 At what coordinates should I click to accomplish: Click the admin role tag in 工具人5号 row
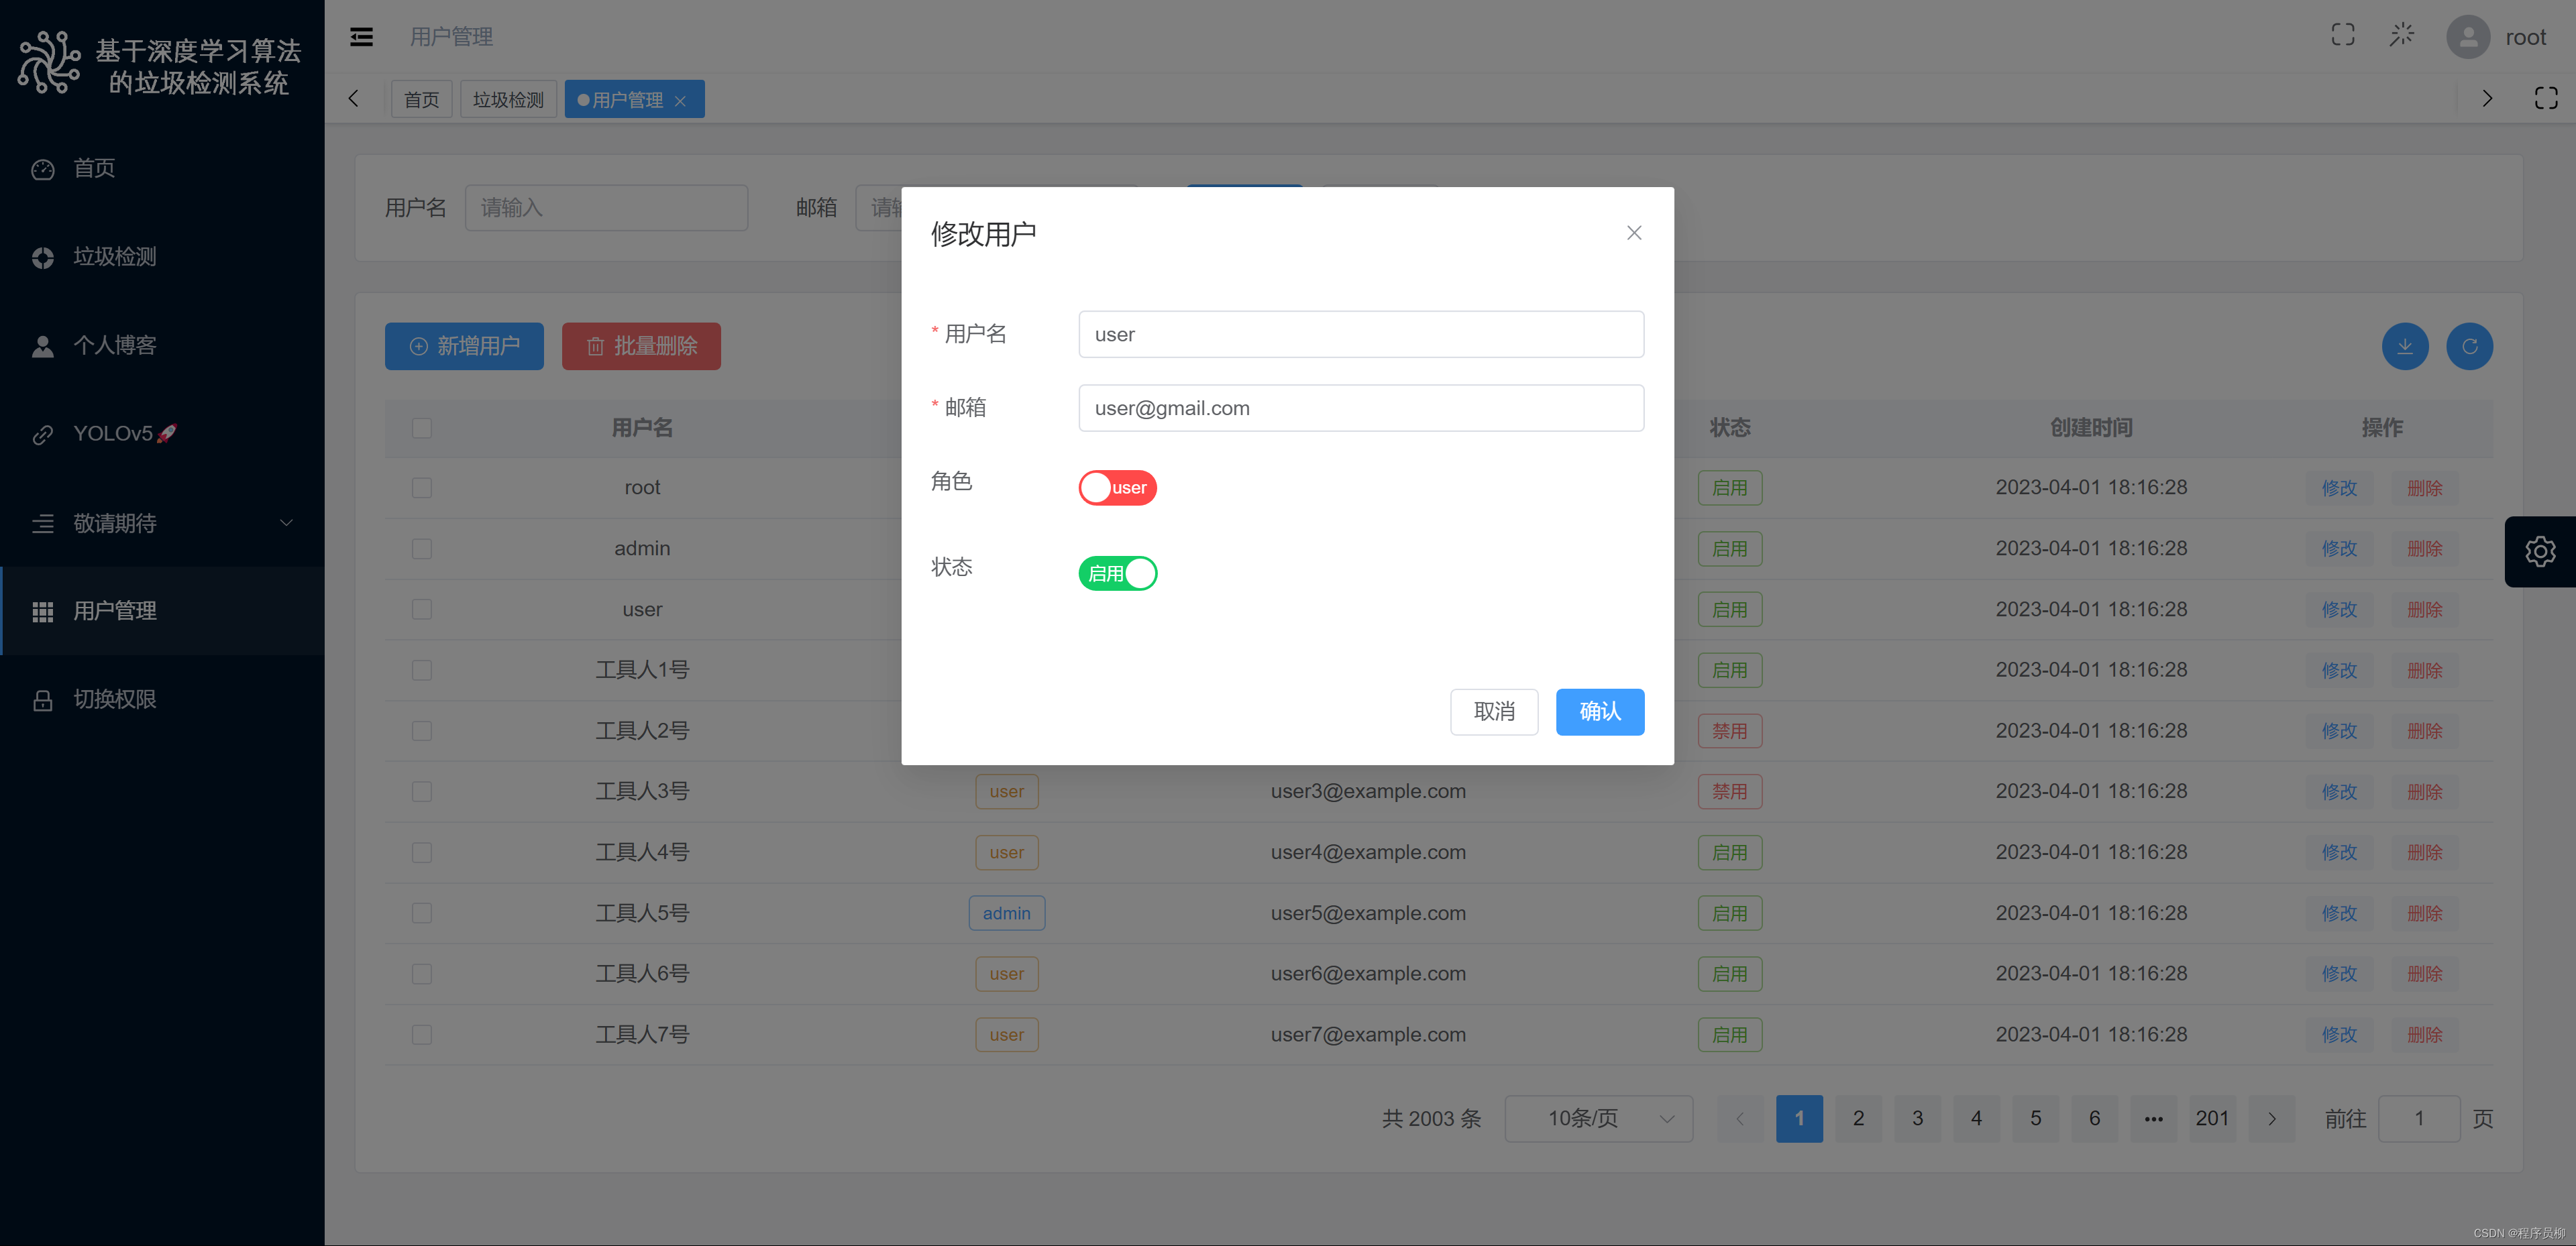1006,913
